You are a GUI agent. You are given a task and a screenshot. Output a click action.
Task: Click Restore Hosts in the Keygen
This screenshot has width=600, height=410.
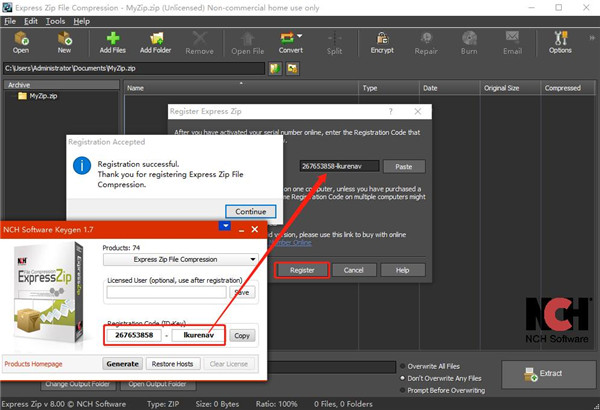[172, 364]
